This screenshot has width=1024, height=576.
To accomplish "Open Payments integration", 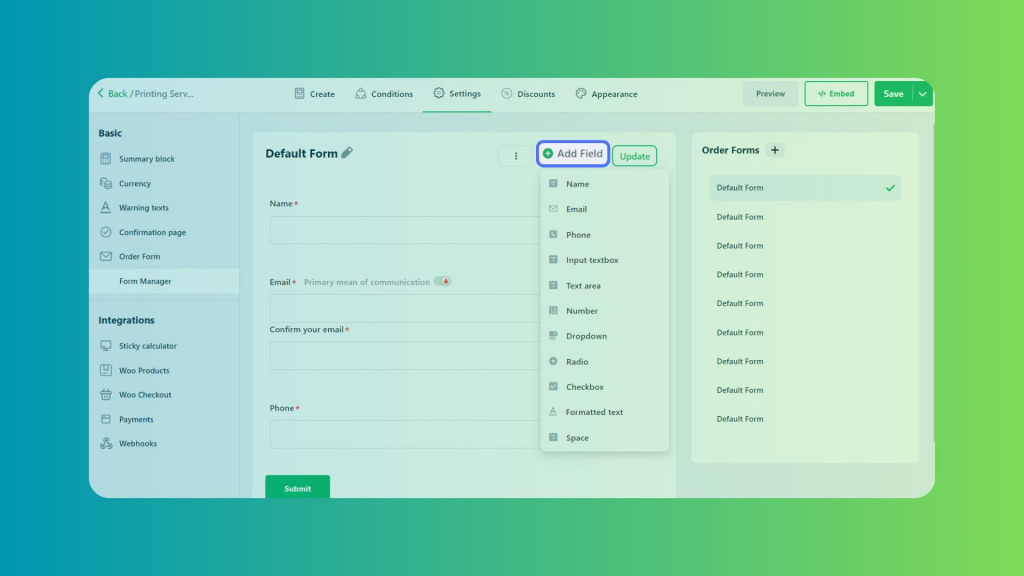I will click(x=136, y=420).
